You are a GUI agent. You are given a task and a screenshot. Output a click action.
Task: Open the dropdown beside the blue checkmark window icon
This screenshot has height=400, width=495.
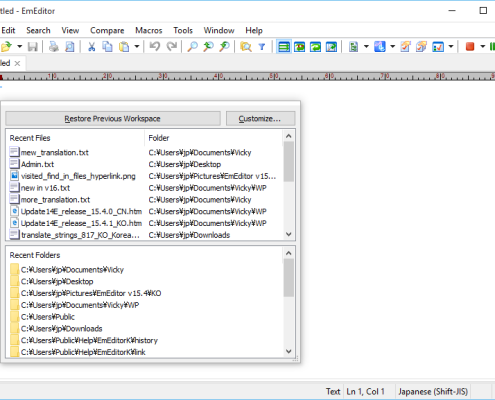click(451, 47)
